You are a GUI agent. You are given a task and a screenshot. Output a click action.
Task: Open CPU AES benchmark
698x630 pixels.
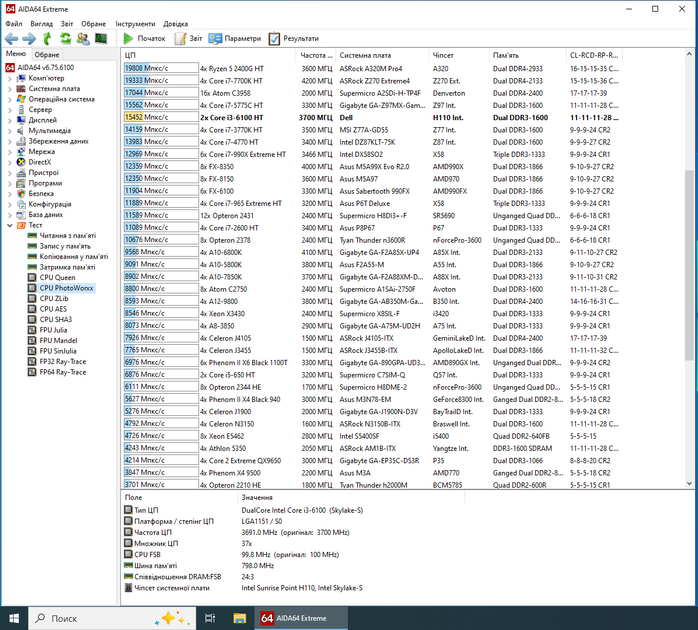click(x=53, y=309)
